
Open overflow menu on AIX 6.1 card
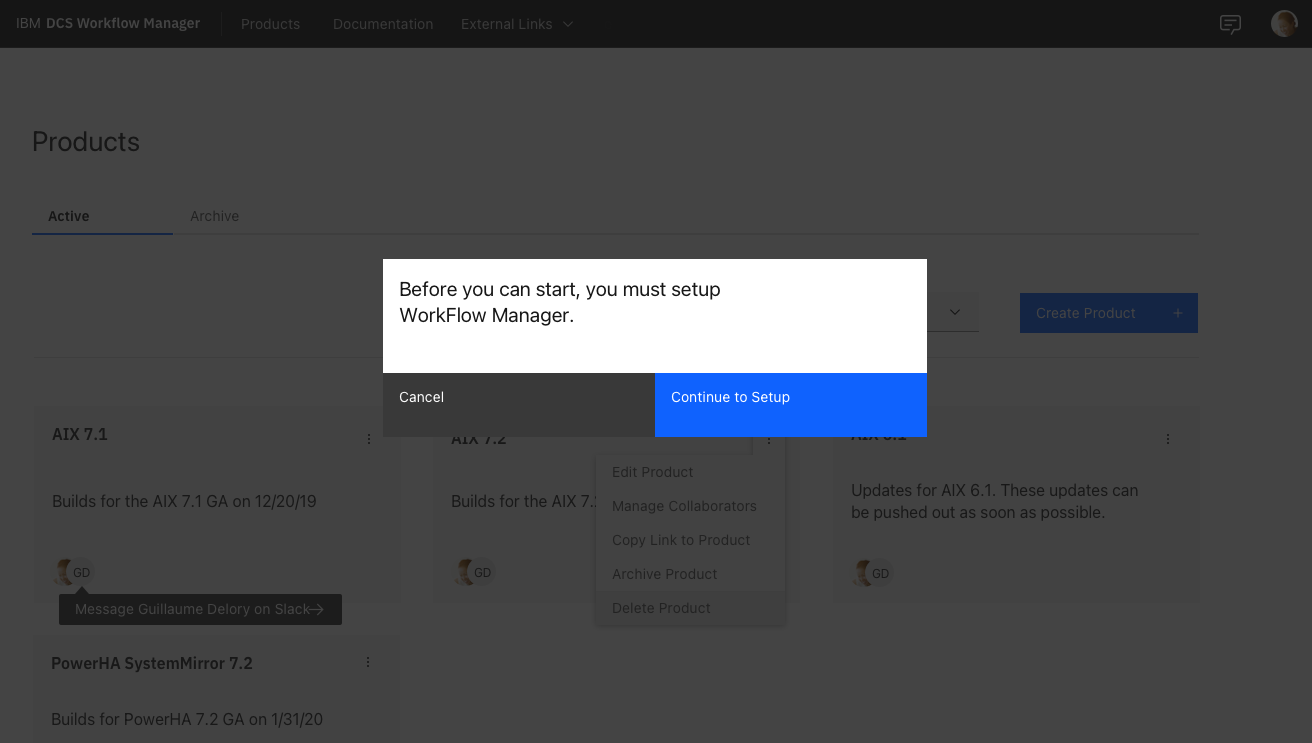point(1168,439)
